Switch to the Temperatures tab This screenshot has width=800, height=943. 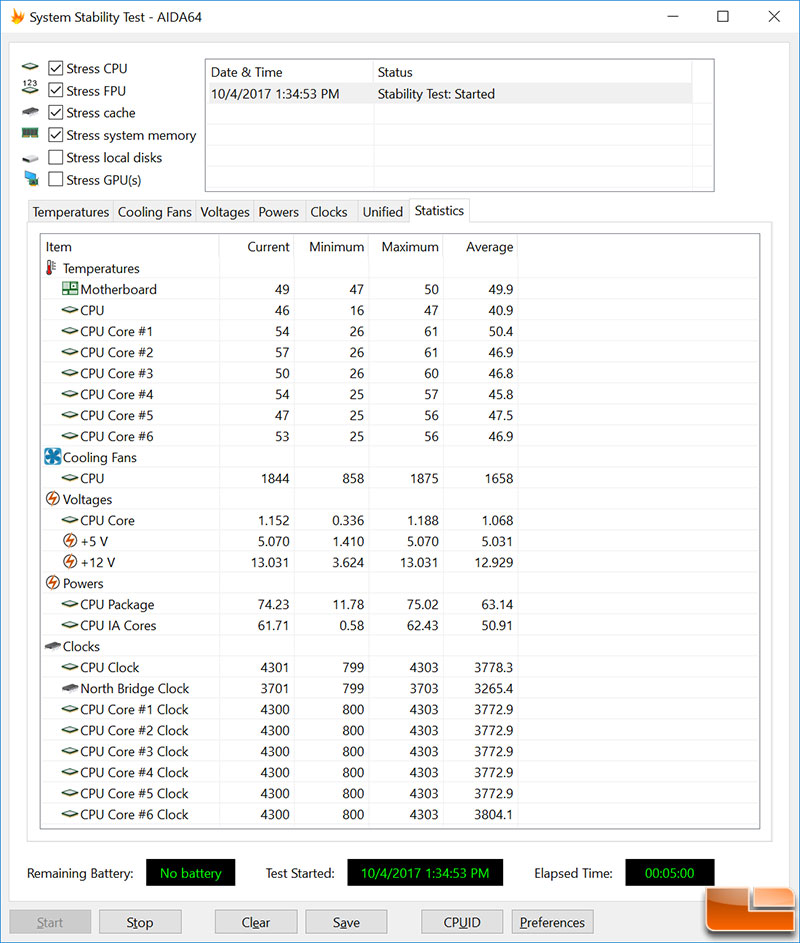[x=71, y=212]
